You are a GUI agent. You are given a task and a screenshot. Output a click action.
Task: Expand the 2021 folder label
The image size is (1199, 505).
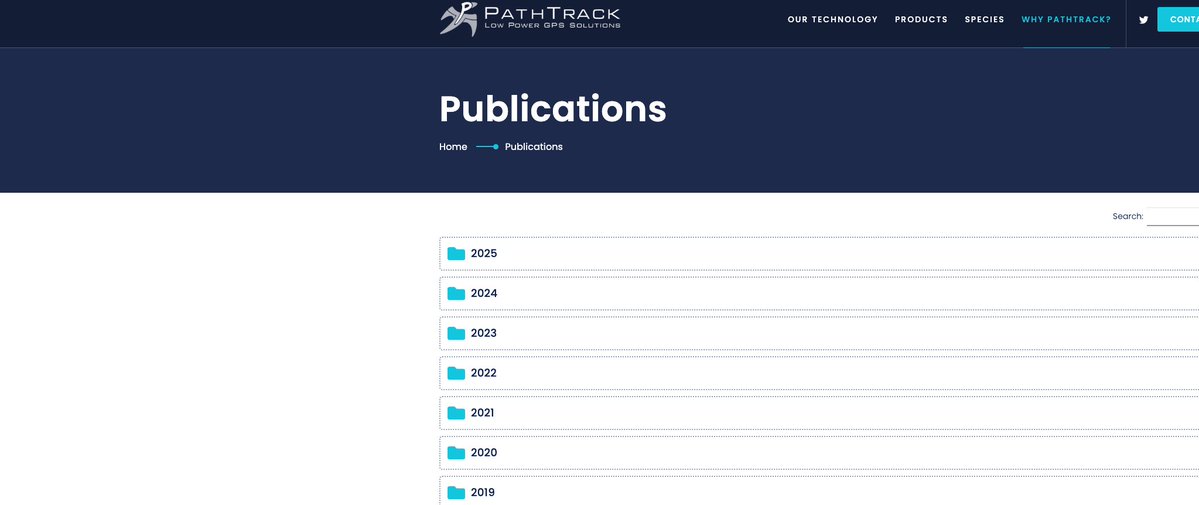[x=483, y=413]
